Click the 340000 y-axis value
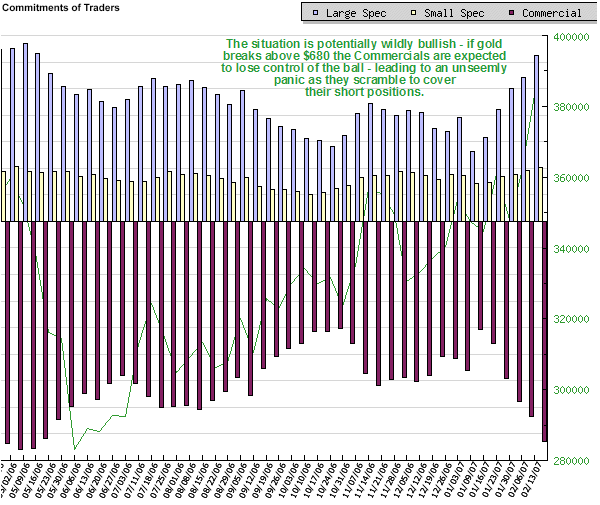 570,249
